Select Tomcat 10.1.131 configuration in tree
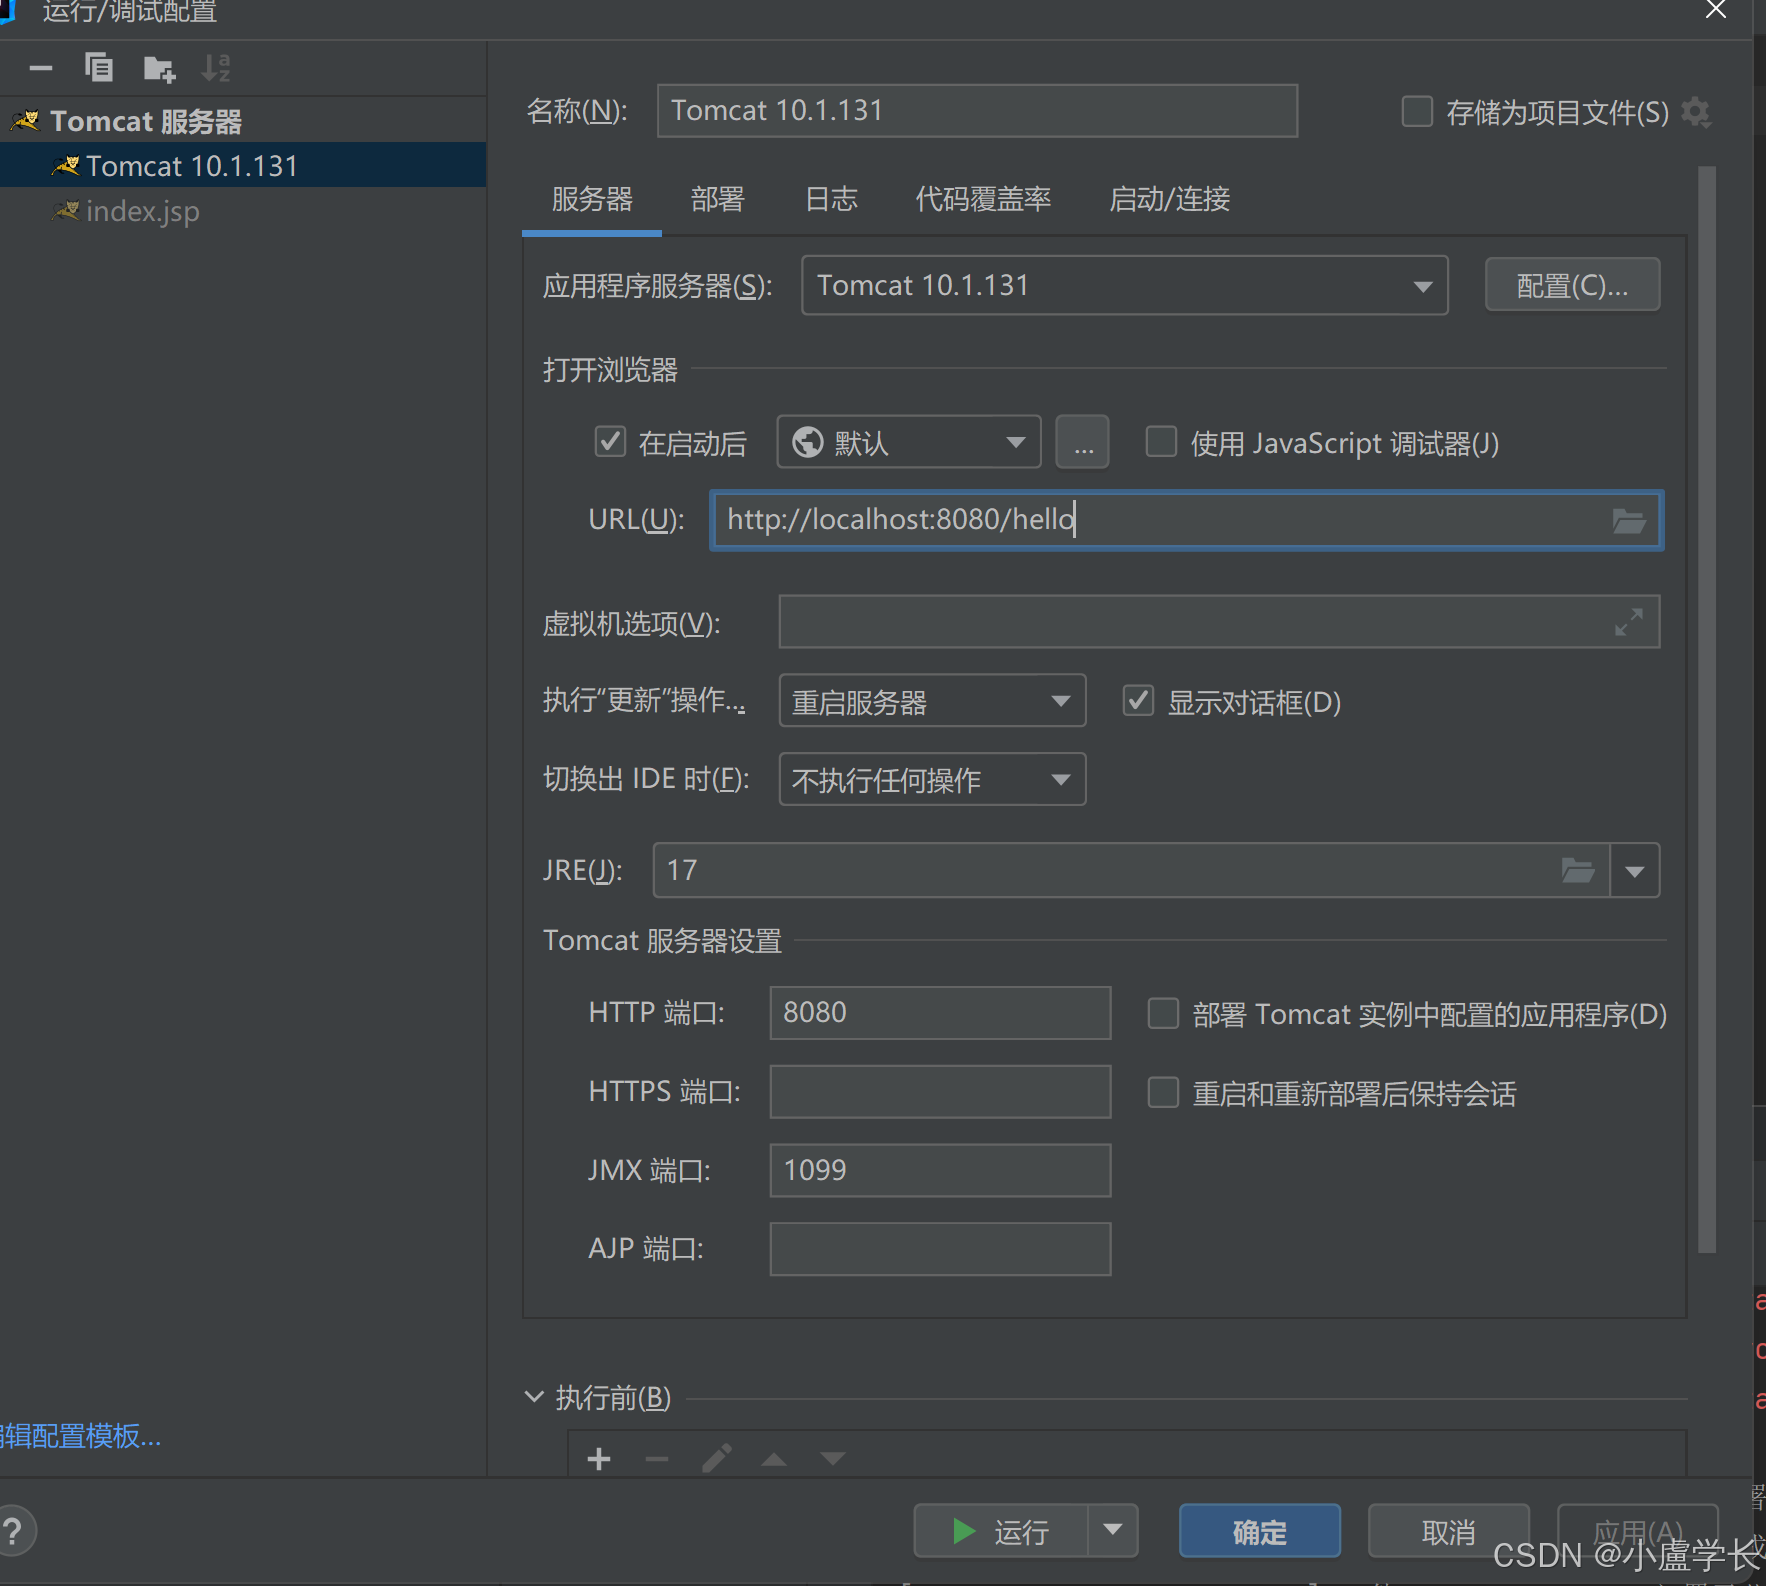 [x=243, y=166]
